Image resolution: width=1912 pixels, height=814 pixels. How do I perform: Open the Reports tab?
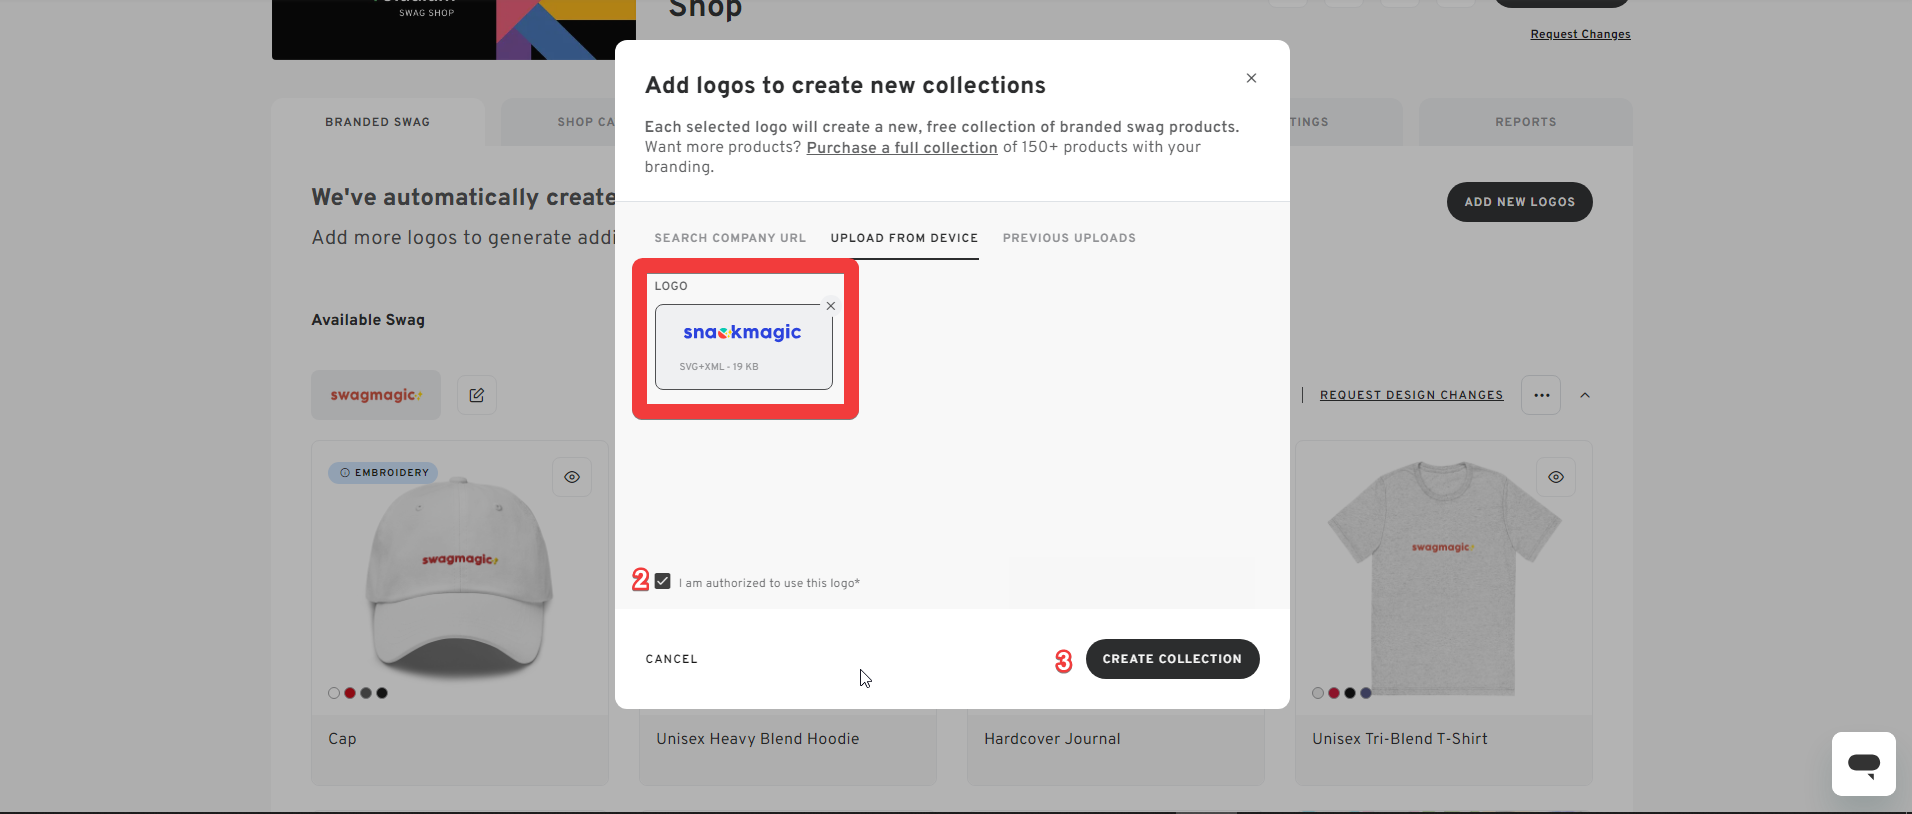1526,122
